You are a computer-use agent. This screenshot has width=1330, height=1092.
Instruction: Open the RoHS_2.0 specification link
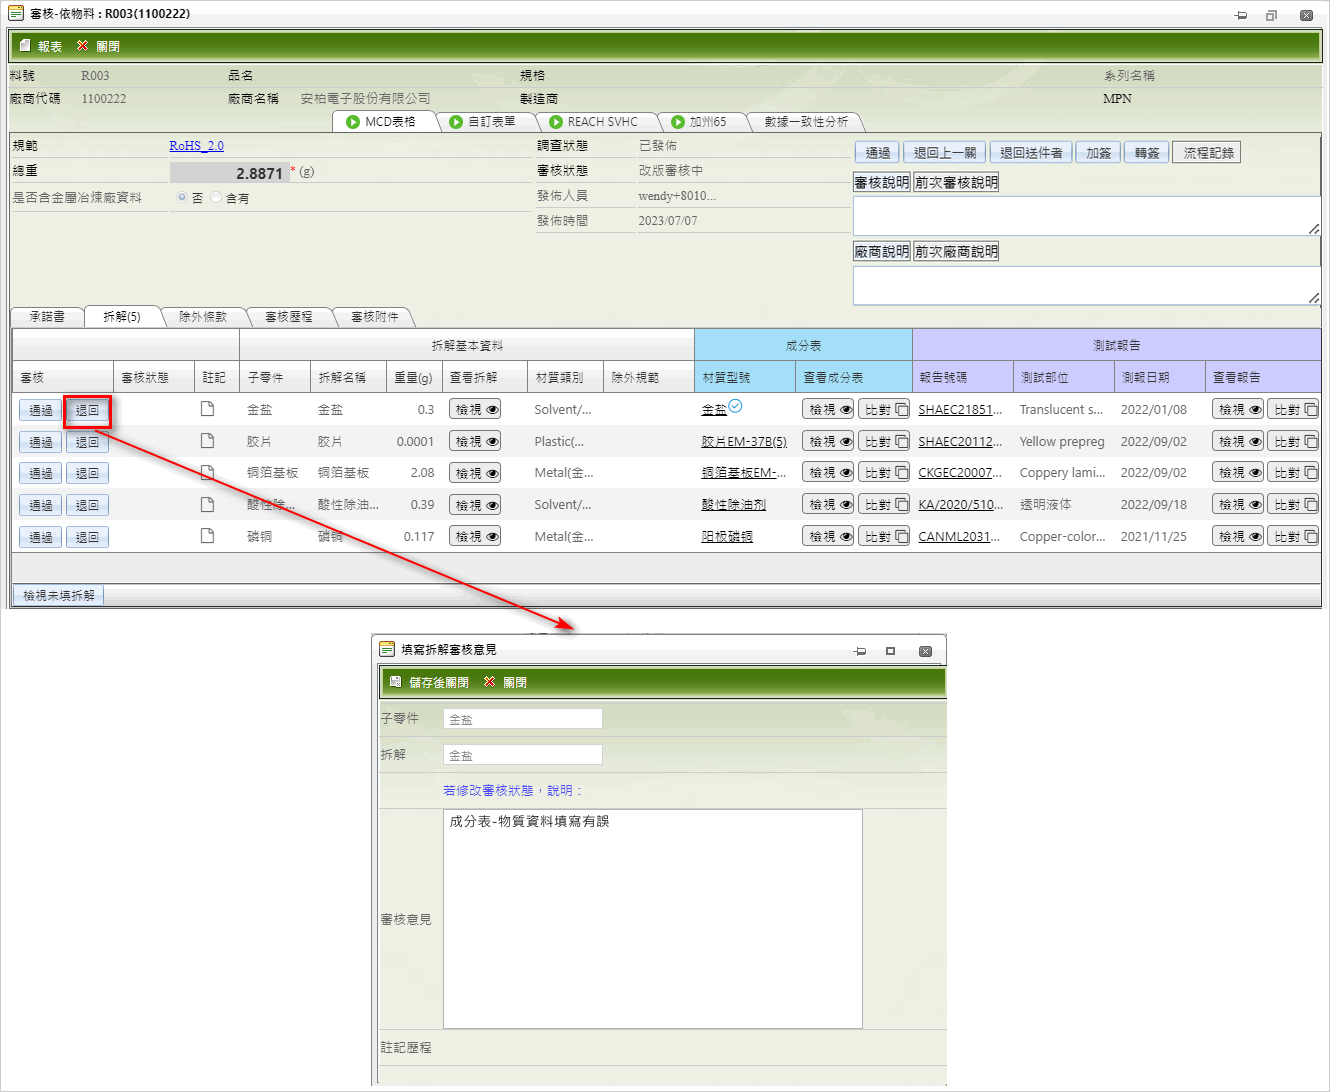click(196, 146)
